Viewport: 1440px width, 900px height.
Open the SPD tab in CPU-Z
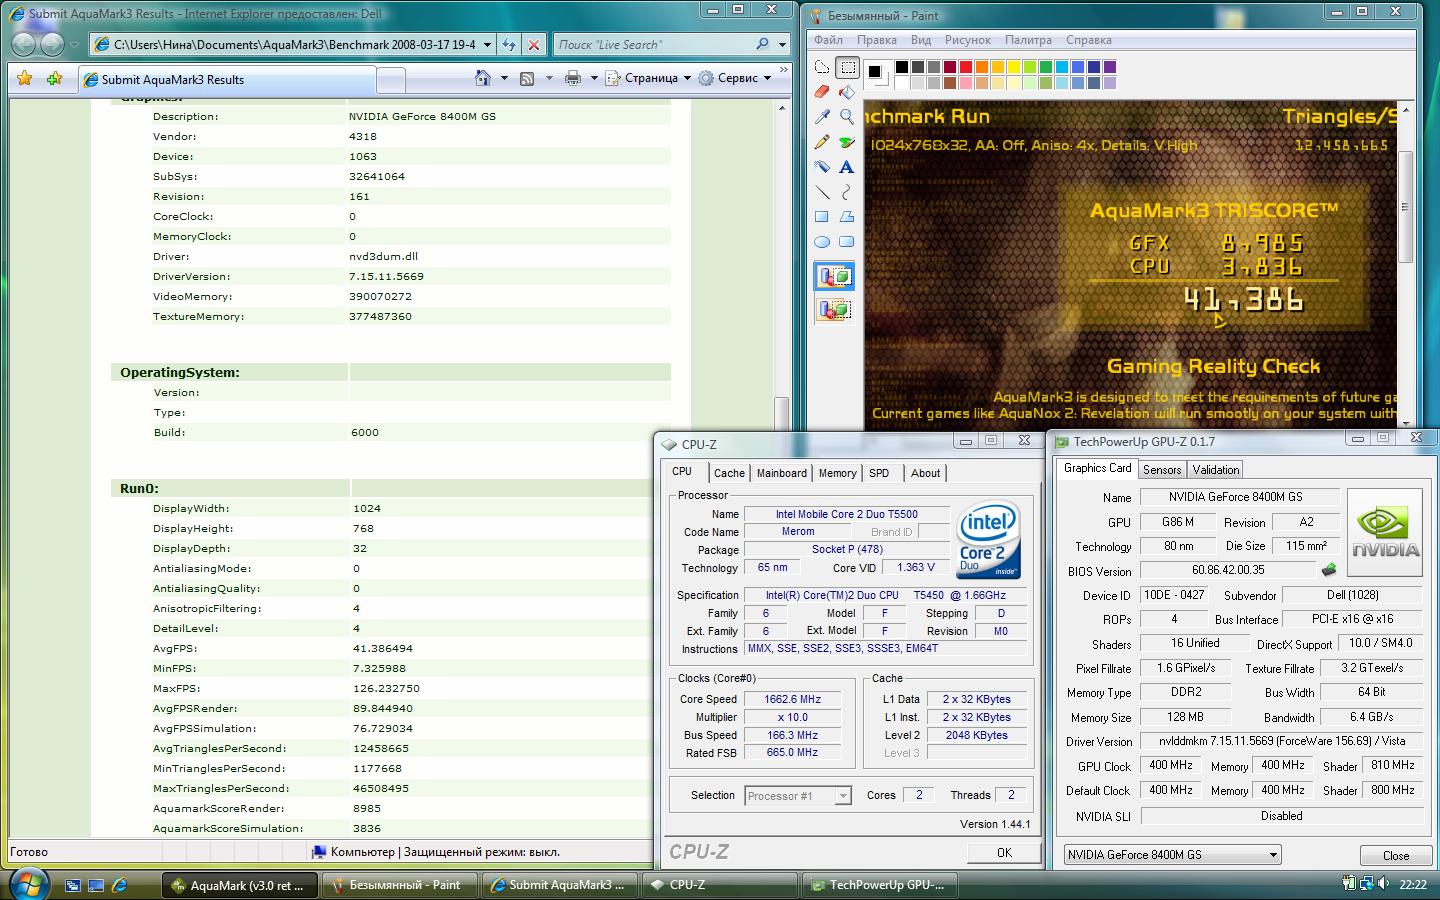point(879,473)
